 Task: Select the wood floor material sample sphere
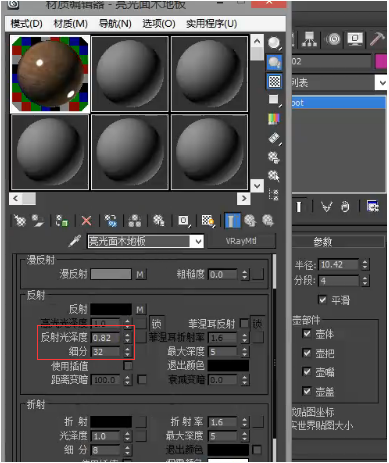pos(50,74)
